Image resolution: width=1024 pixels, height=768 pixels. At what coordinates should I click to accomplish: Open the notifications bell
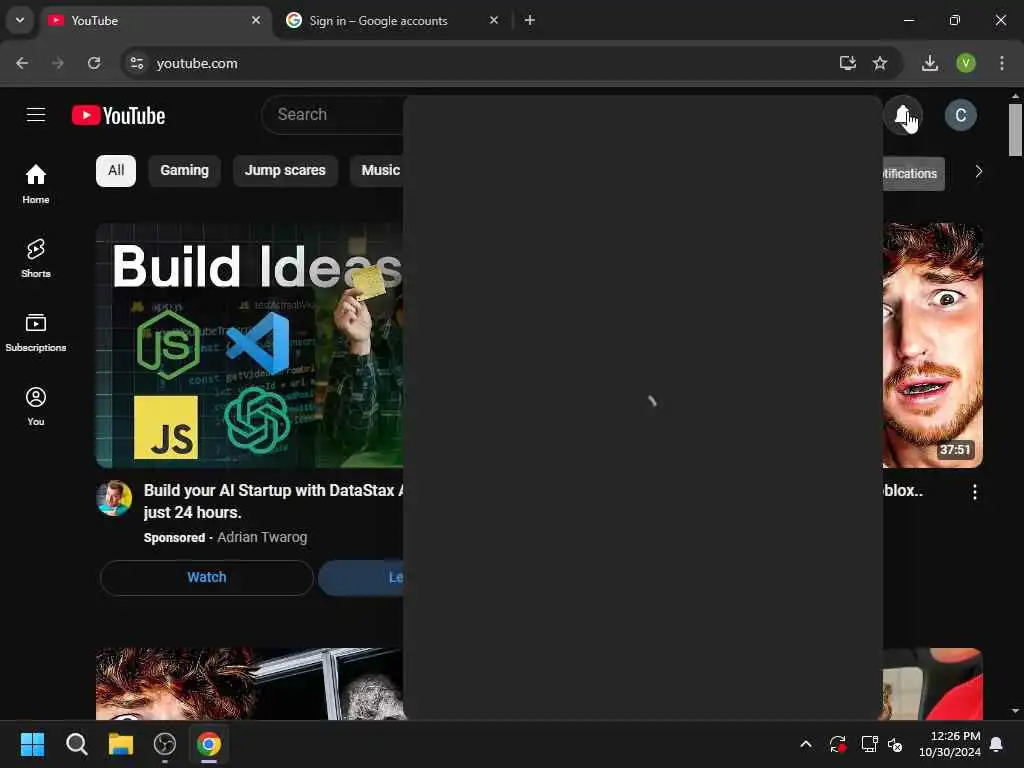(903, 116)
